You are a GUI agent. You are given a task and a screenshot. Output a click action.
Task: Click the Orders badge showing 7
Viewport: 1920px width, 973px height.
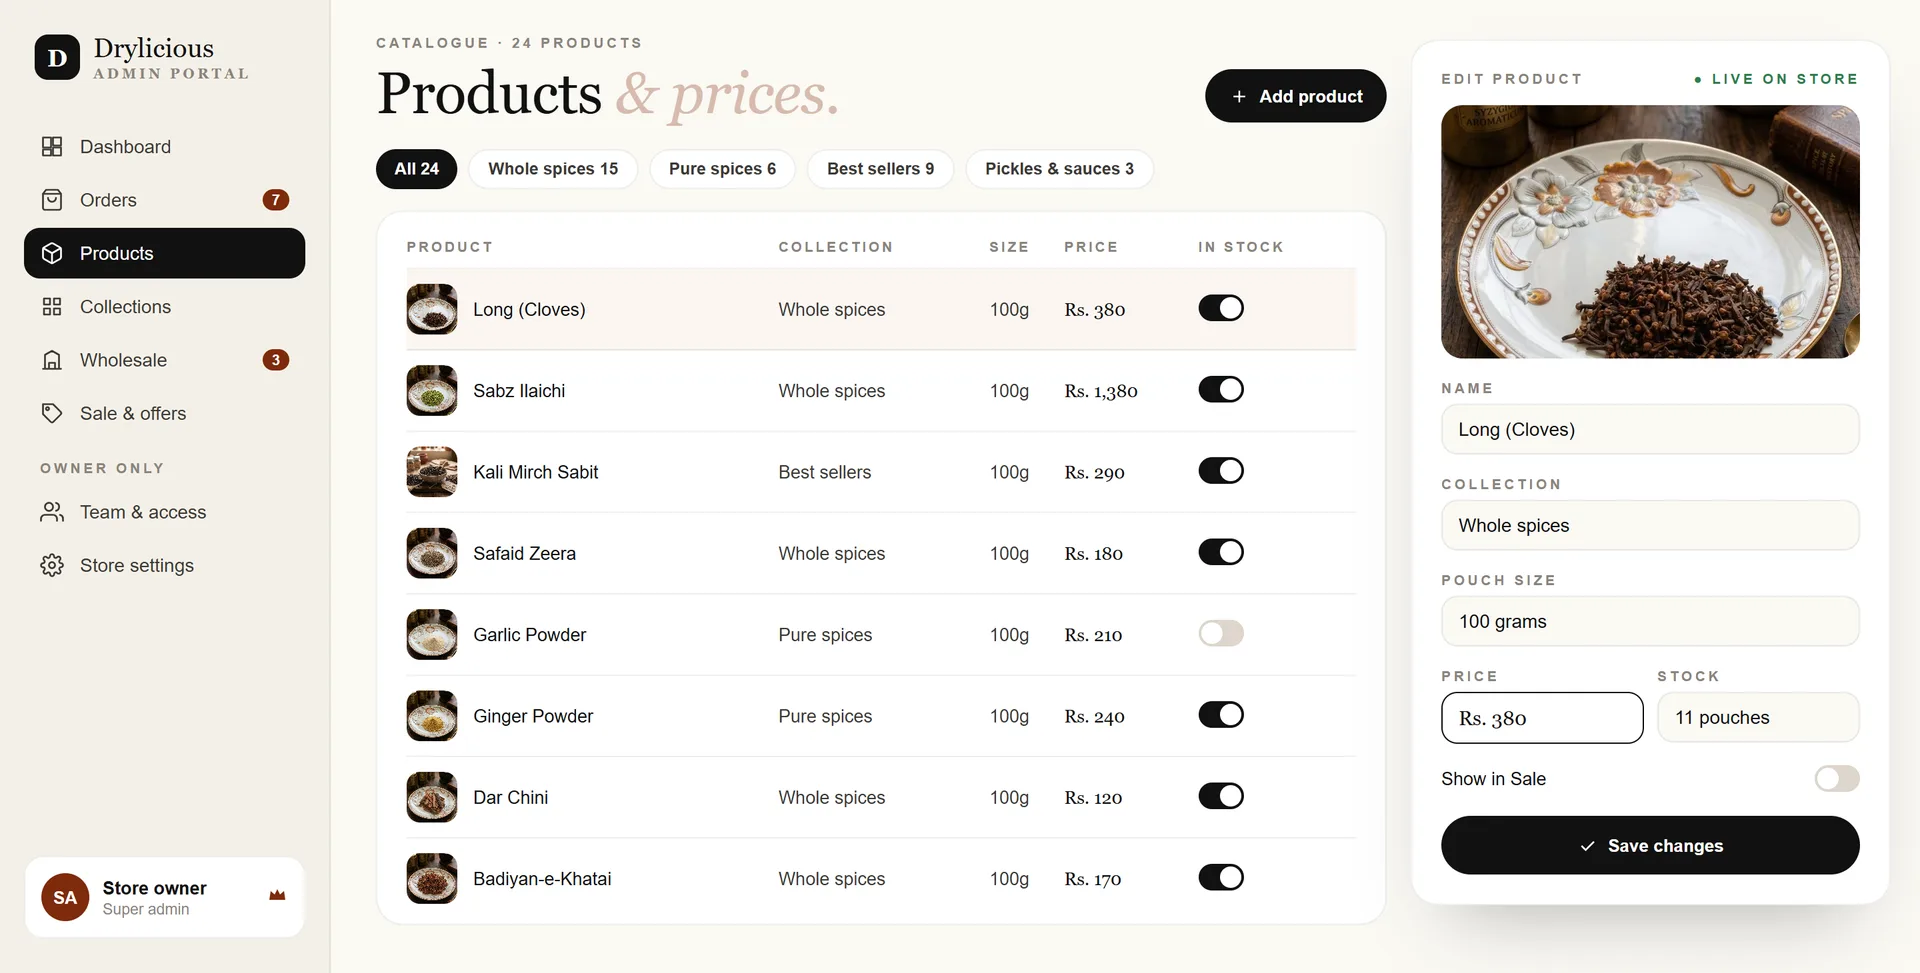(276, 200)
